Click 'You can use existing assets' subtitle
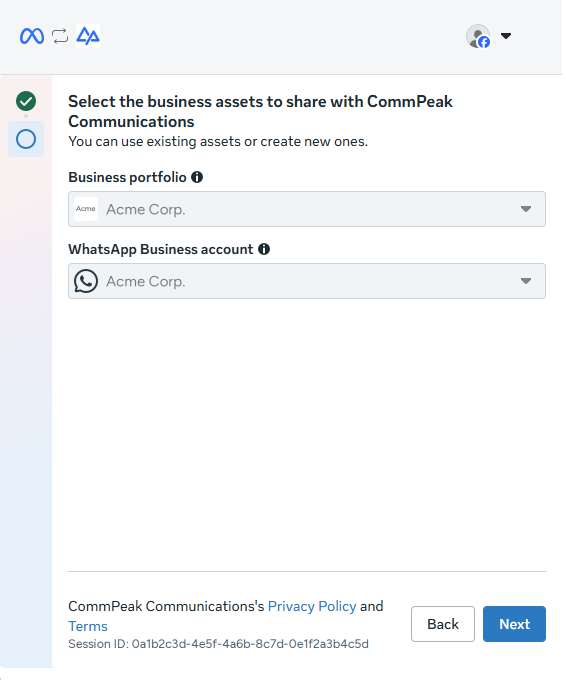Image resolution: width=566 pixels, height=680 pixels. point(218,141)
